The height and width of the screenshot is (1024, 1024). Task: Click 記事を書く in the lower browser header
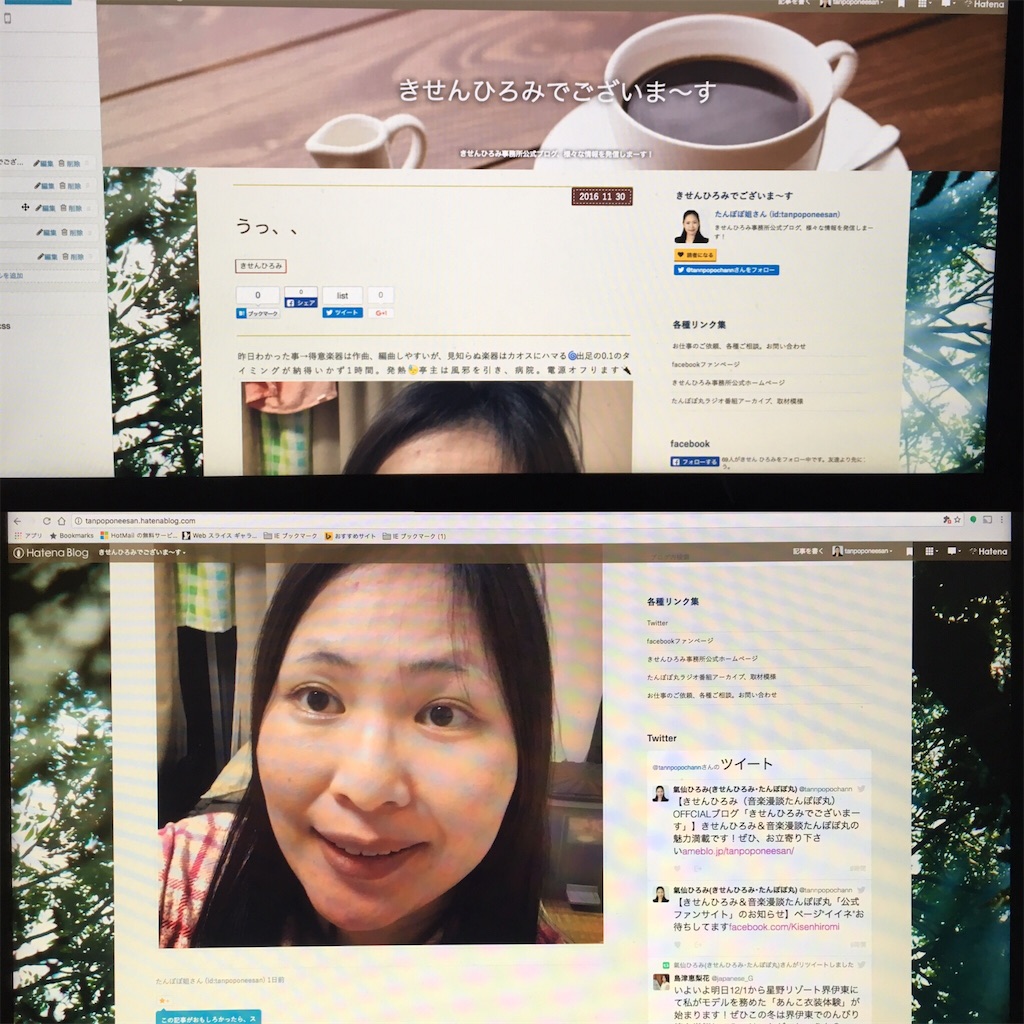808,551
